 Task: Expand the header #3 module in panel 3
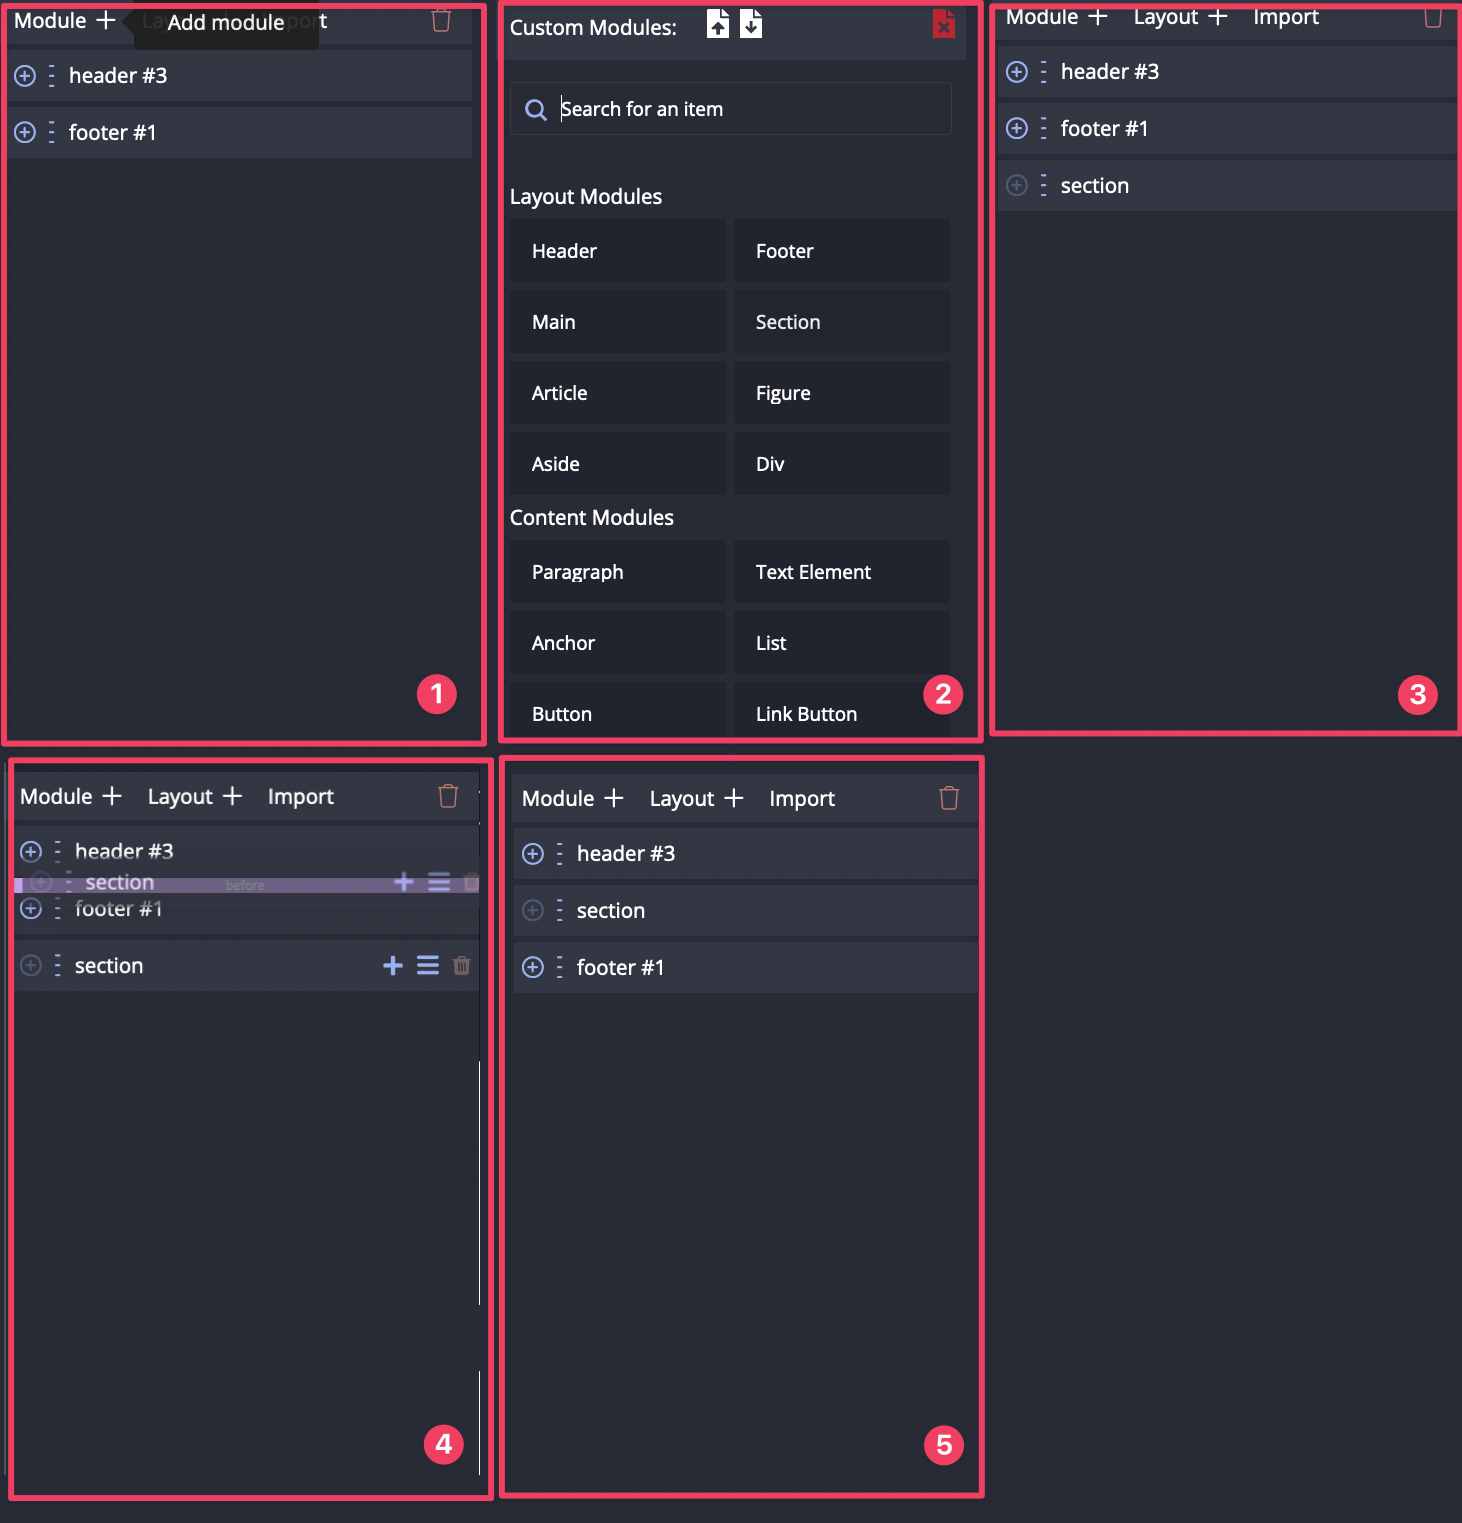[x=1017, y=71]
